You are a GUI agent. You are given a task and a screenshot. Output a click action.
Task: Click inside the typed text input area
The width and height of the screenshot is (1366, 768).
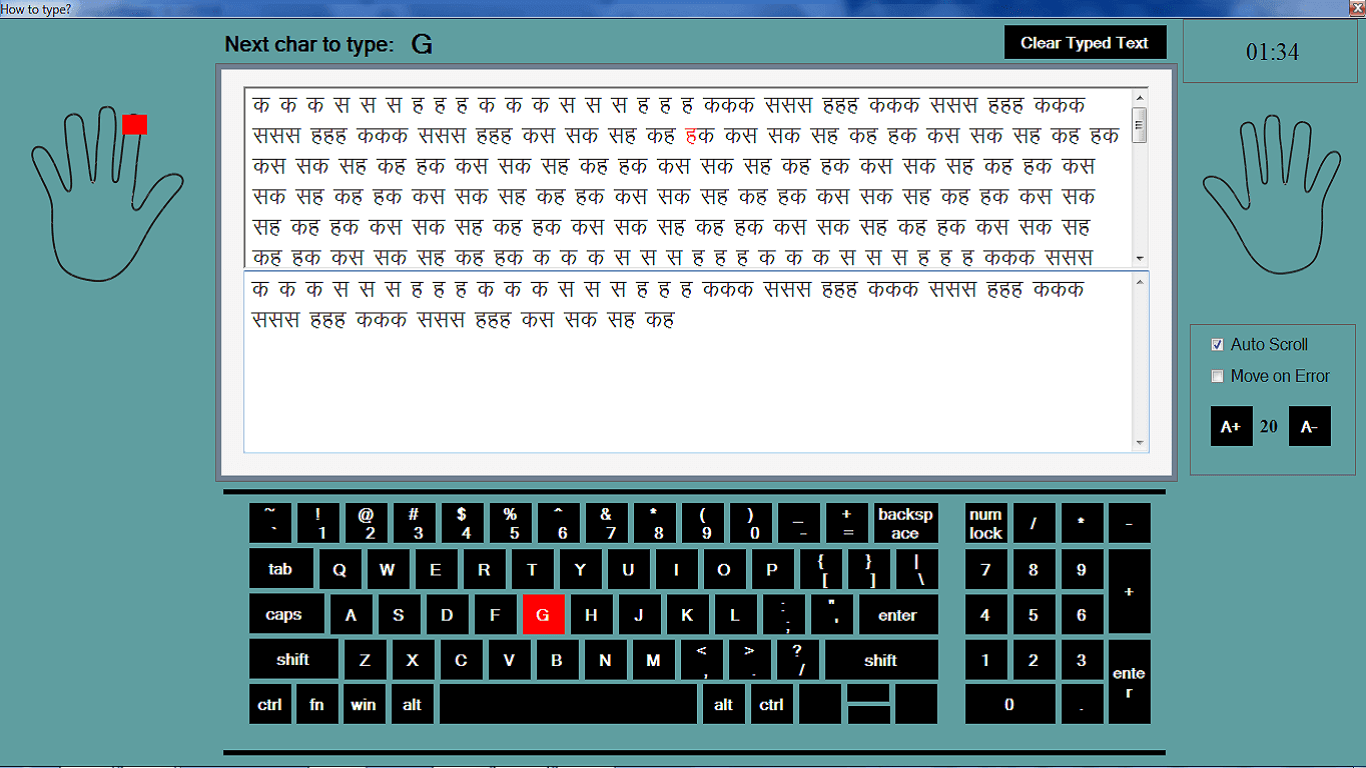[x=690, y=390]
